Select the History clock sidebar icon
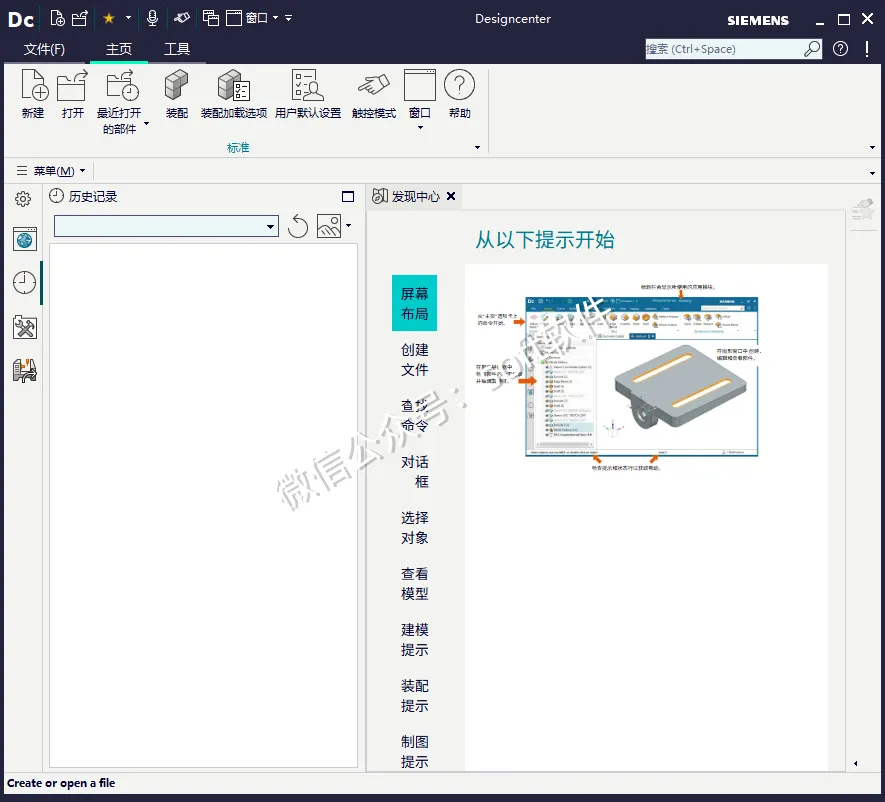The height and width of the screenshot is (802, 885). pos(24,282)
